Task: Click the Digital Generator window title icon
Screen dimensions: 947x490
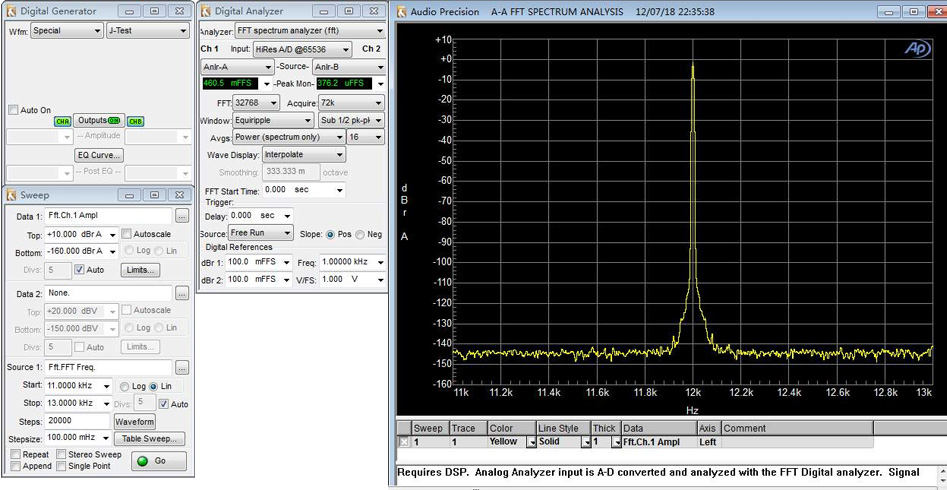Action: point(11,10)
